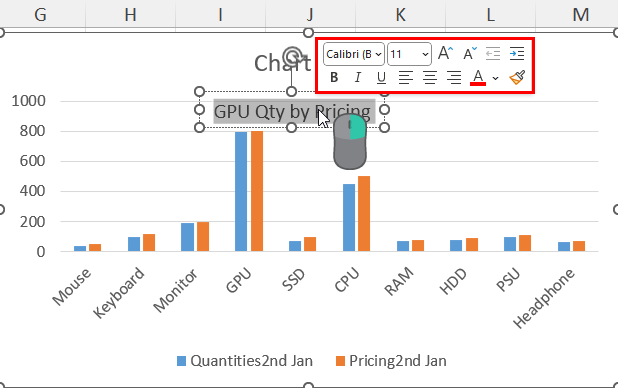This screenshot has height=388, width=618.
Task: Click the Quantities2nd Jan legend entry
Action: [245, 361]
